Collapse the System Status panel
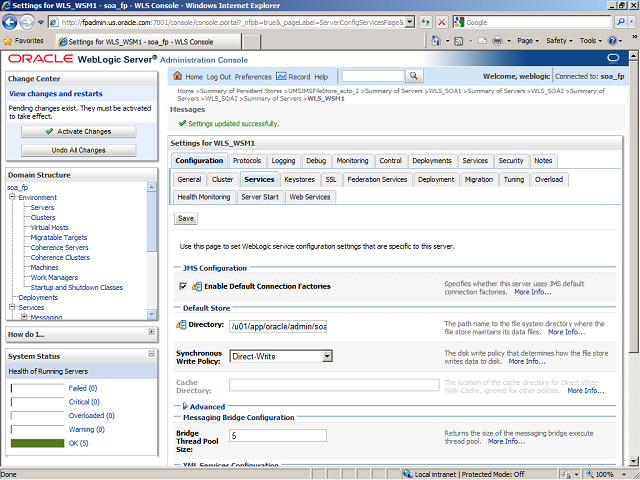This screenshot has height=480, width=640. tap(151, 355)
